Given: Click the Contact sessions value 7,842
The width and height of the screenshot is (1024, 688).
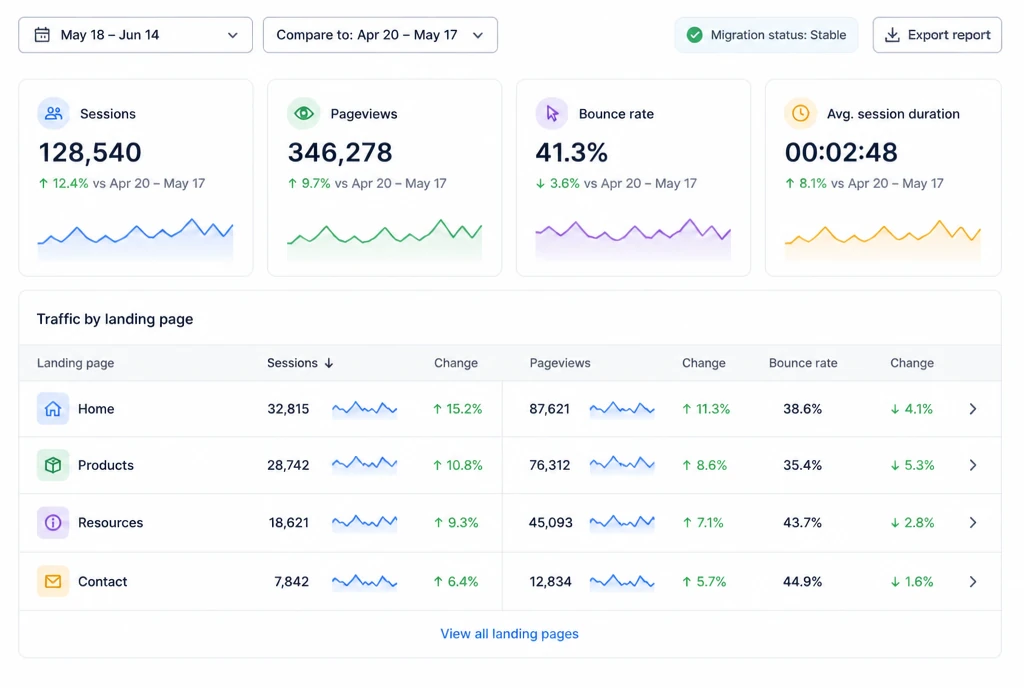Looking at the screenshot, I should pyautogui.click(x=291, y=582).
